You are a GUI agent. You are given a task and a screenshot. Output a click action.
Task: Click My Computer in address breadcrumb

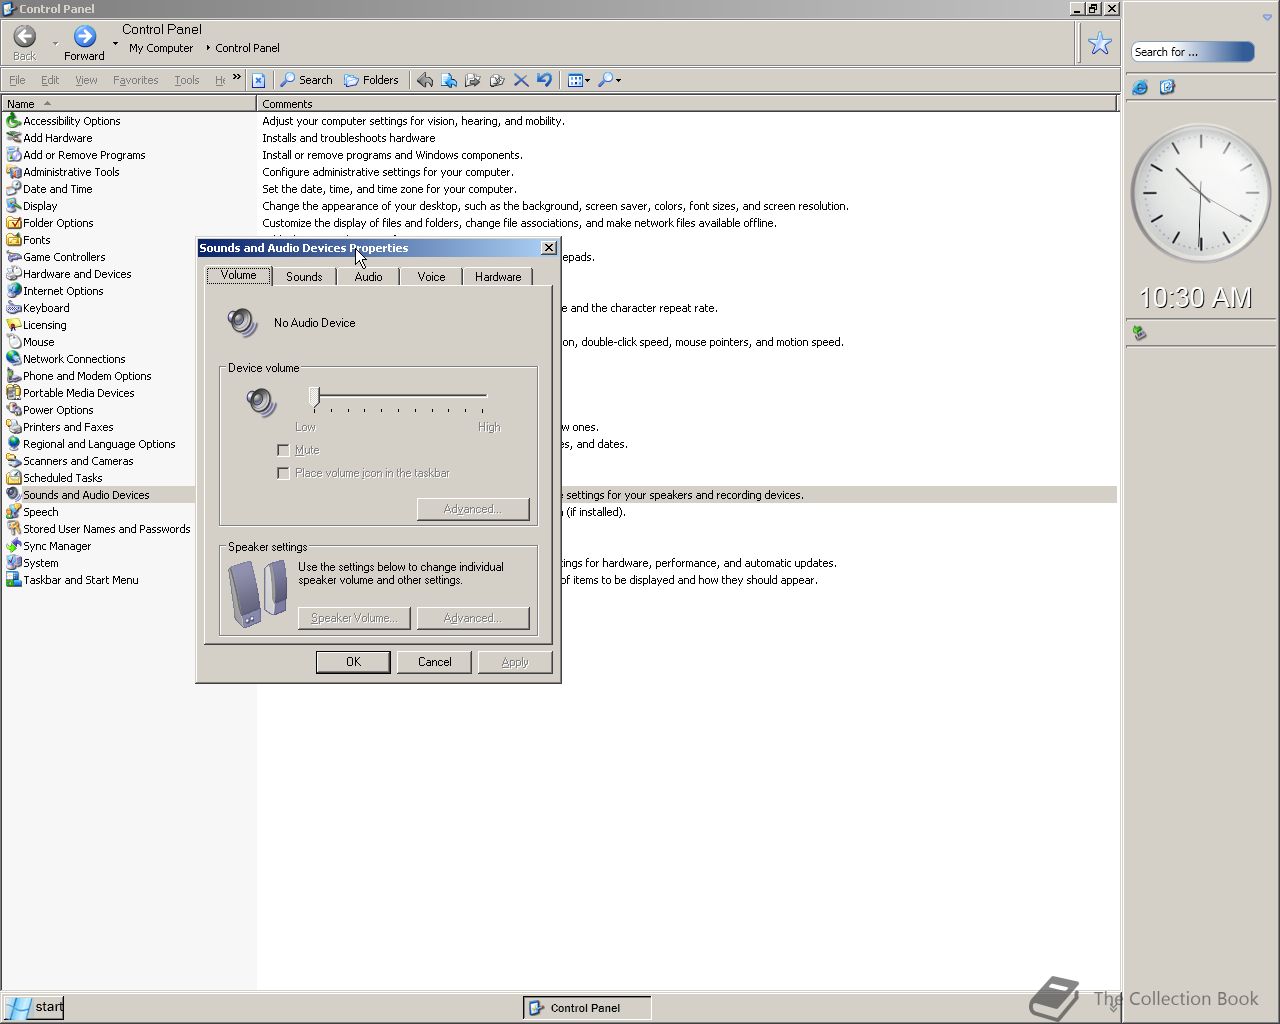(x=161, y=48)
